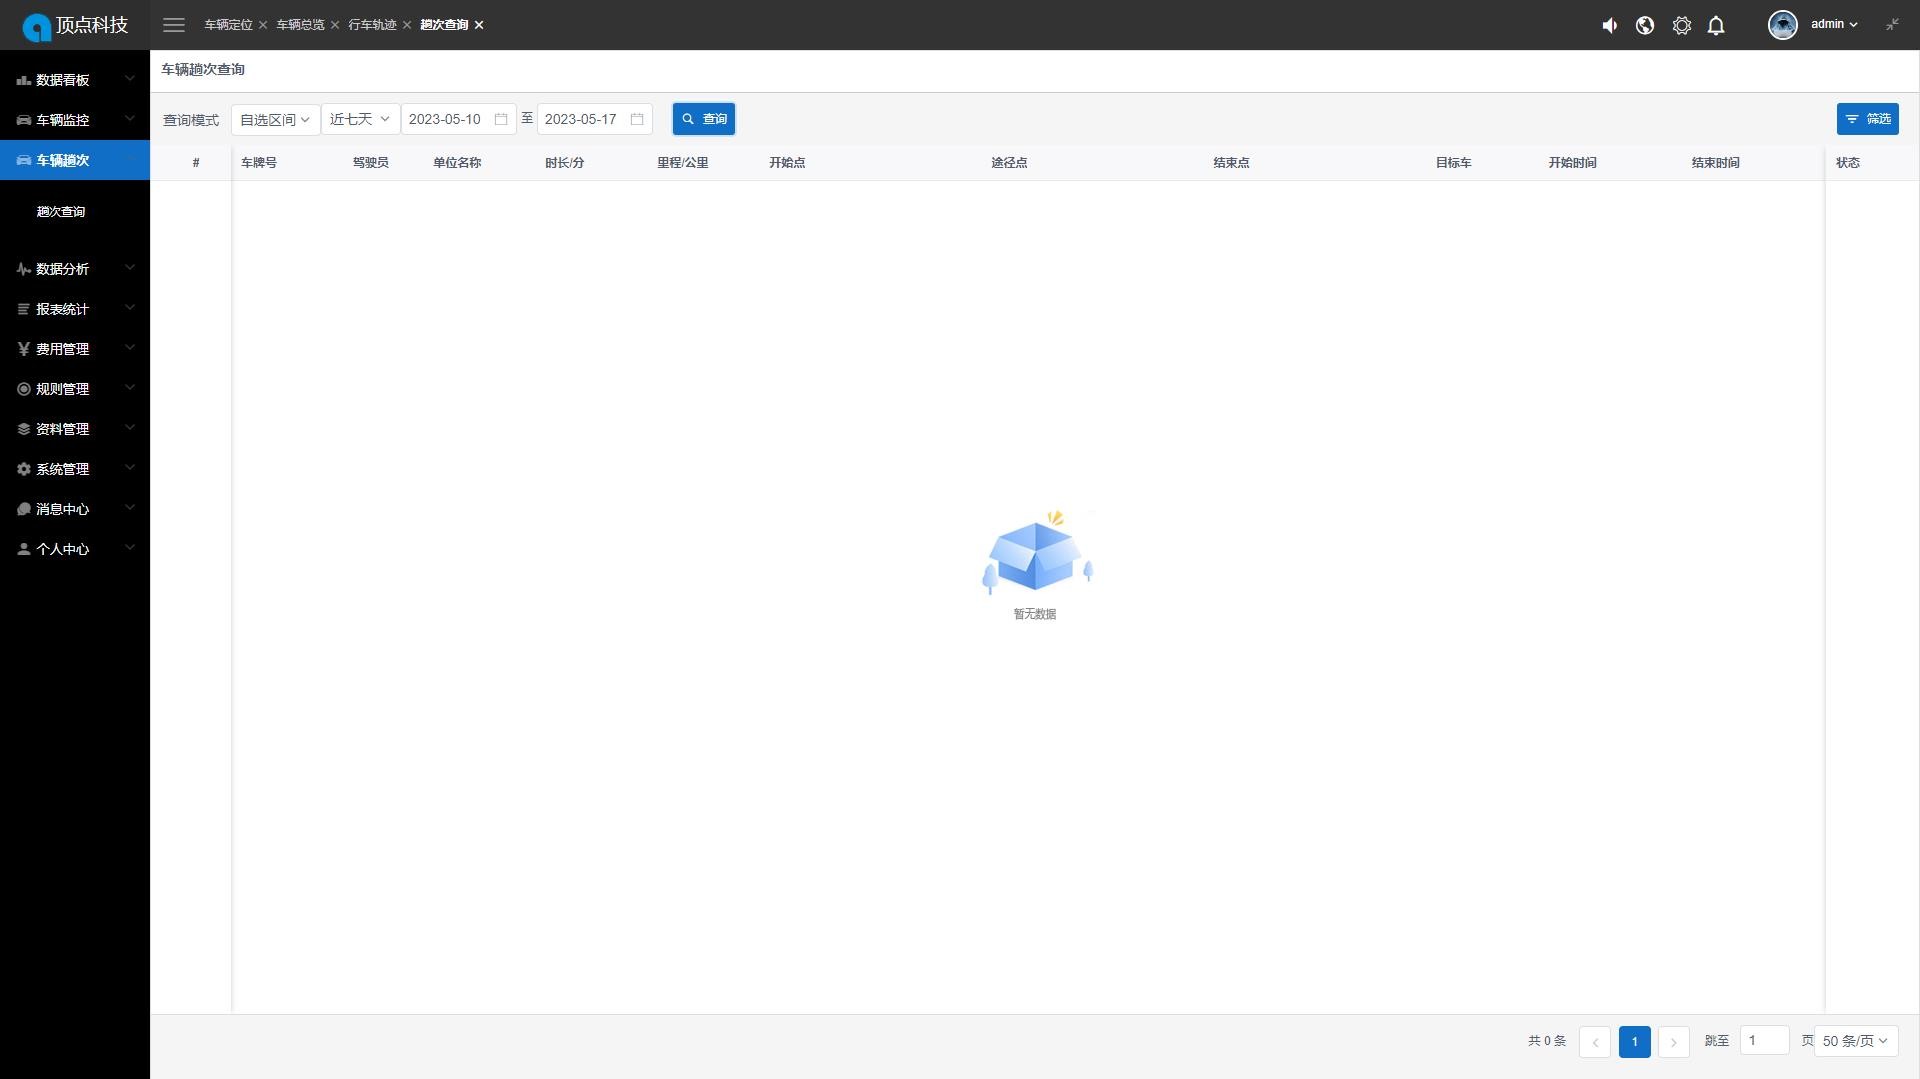1920x1079 pixels.
Task: Open the 自选区间 query mode dropdown
Action: click(275, 119)
